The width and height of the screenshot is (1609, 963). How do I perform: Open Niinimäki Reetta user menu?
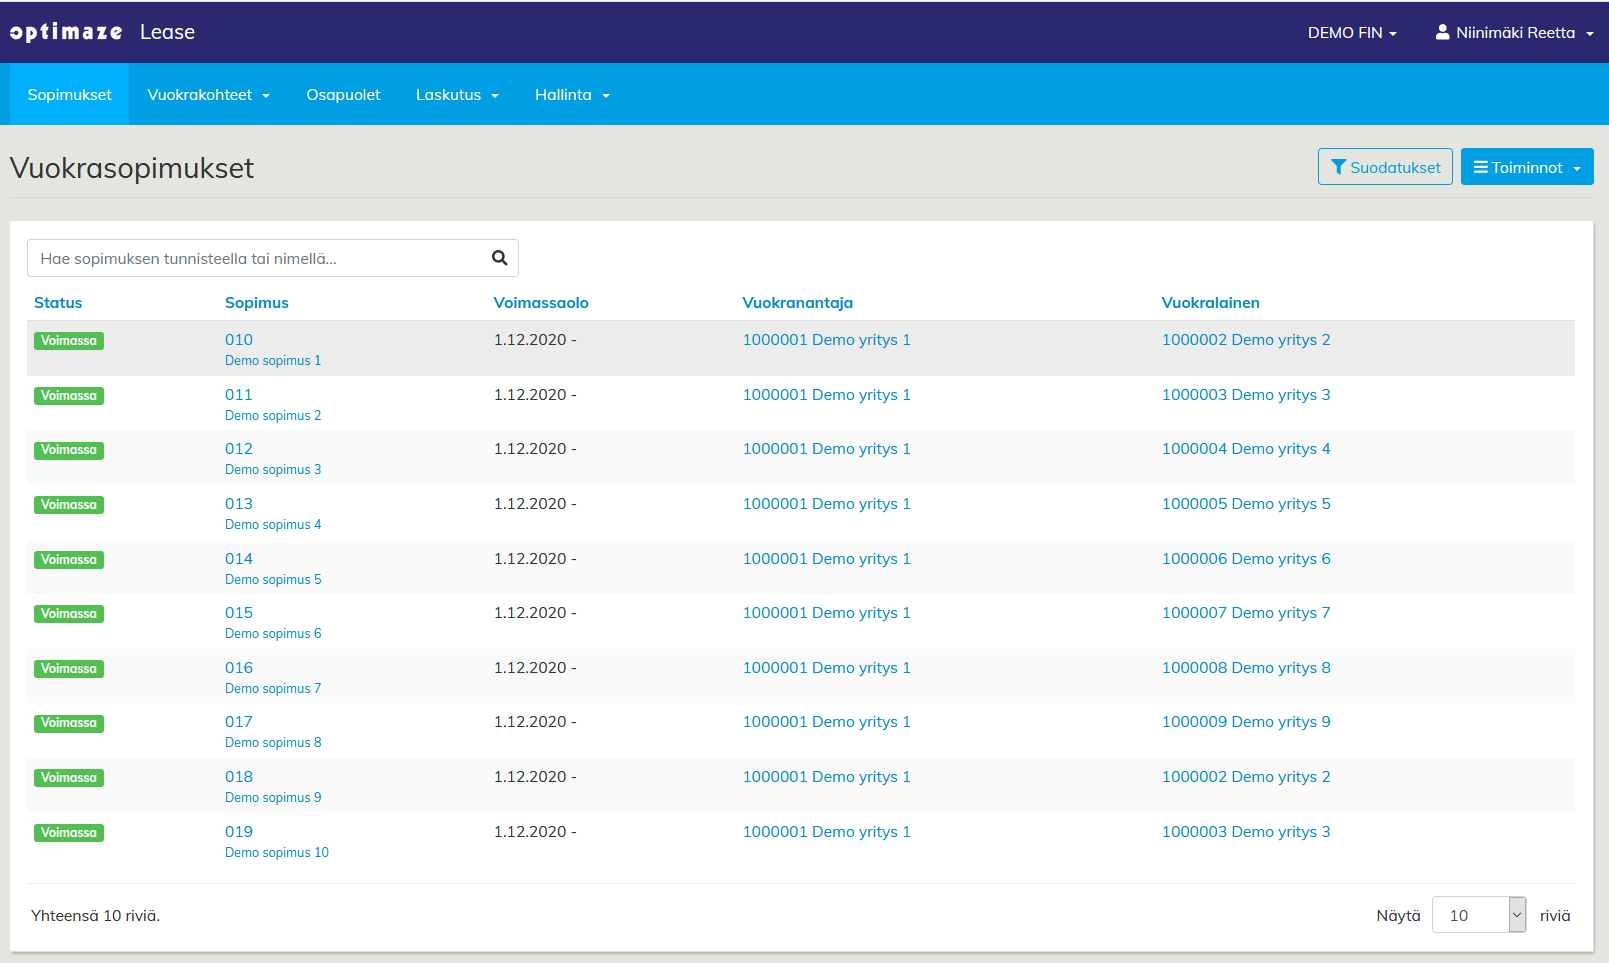click(1514, 33)
